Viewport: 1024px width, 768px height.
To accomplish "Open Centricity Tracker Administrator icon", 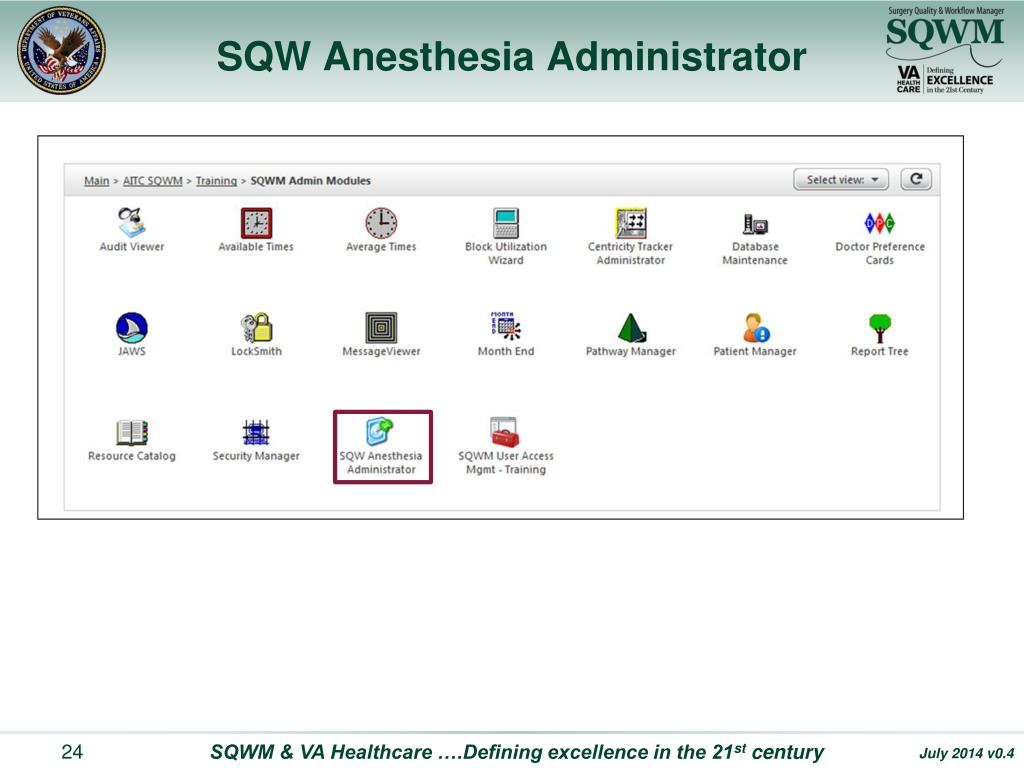I will pyautogui.click(x=630, y=223).
